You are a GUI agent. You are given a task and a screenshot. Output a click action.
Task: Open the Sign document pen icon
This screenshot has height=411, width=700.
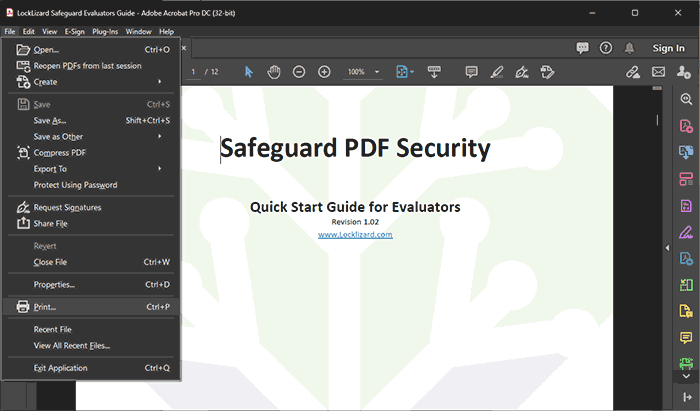(x=521, y=72)
